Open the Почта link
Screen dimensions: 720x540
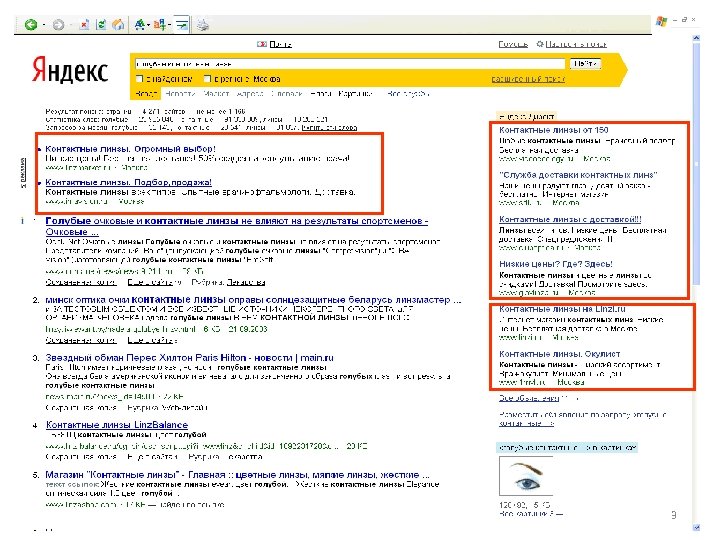click(x=280, y=44)
